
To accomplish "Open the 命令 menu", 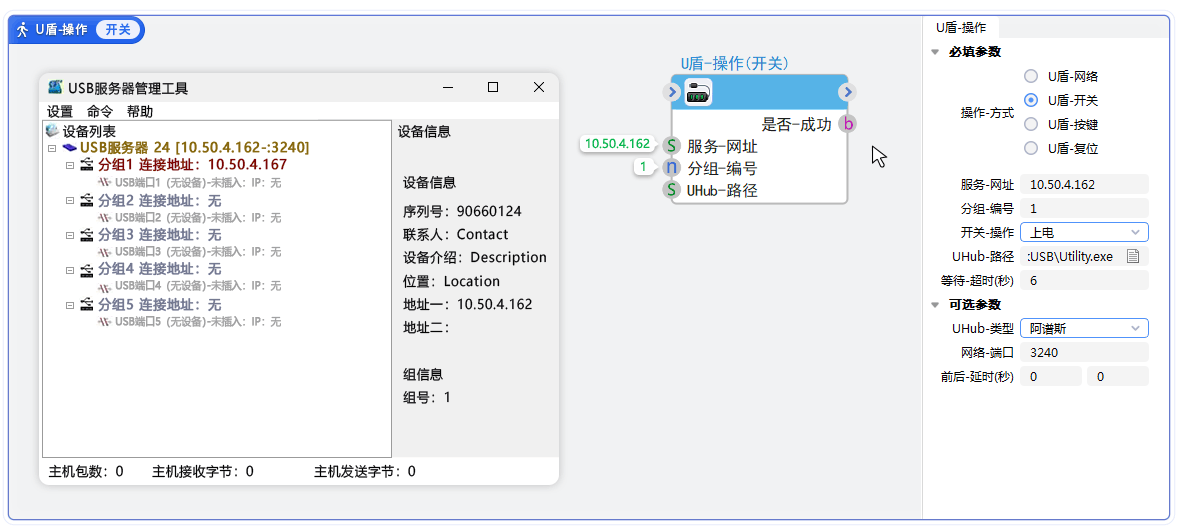I will (100, 112).
